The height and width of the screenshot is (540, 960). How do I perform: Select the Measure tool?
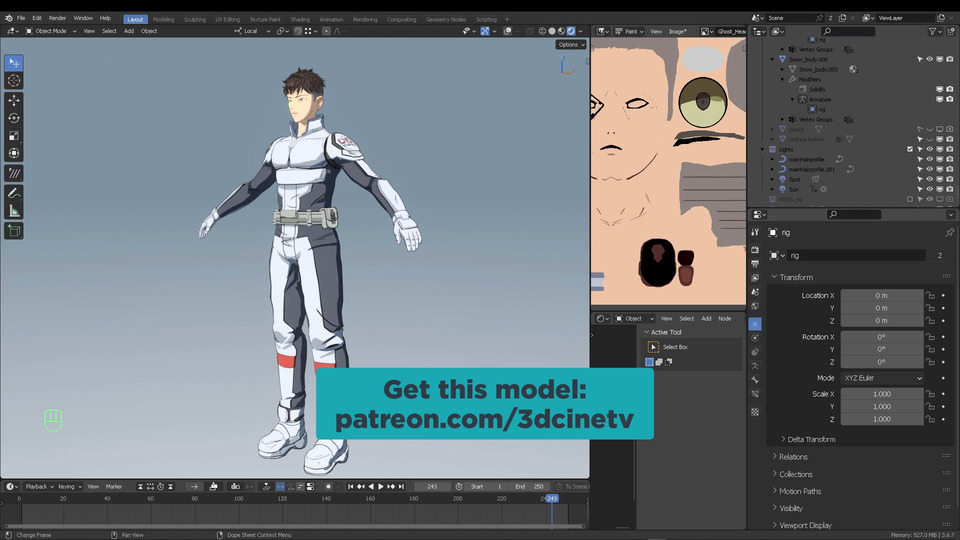(x=13, y=211)
